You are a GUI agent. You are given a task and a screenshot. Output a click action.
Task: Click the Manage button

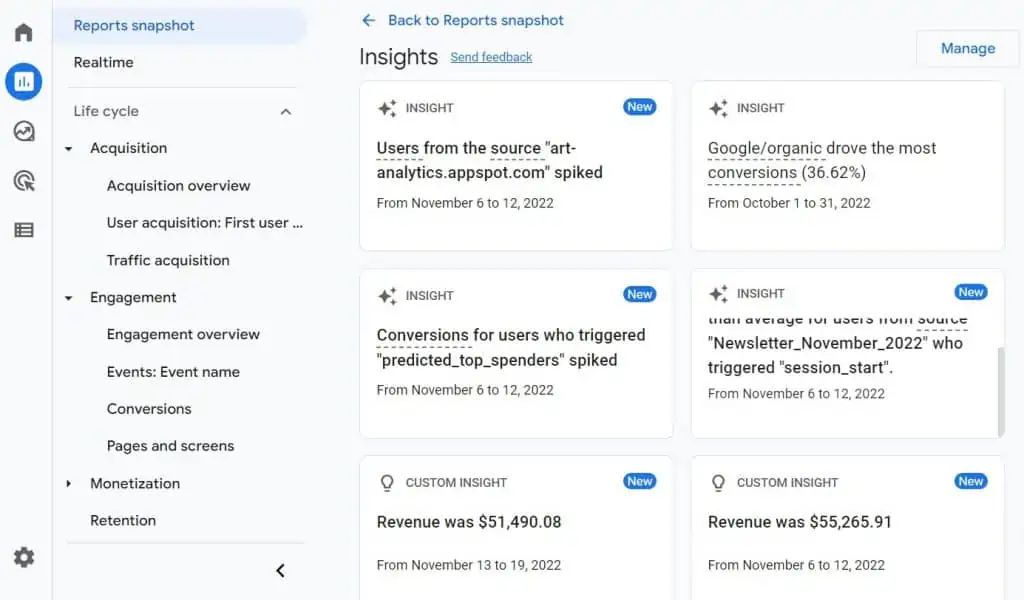tap(967, 47)
